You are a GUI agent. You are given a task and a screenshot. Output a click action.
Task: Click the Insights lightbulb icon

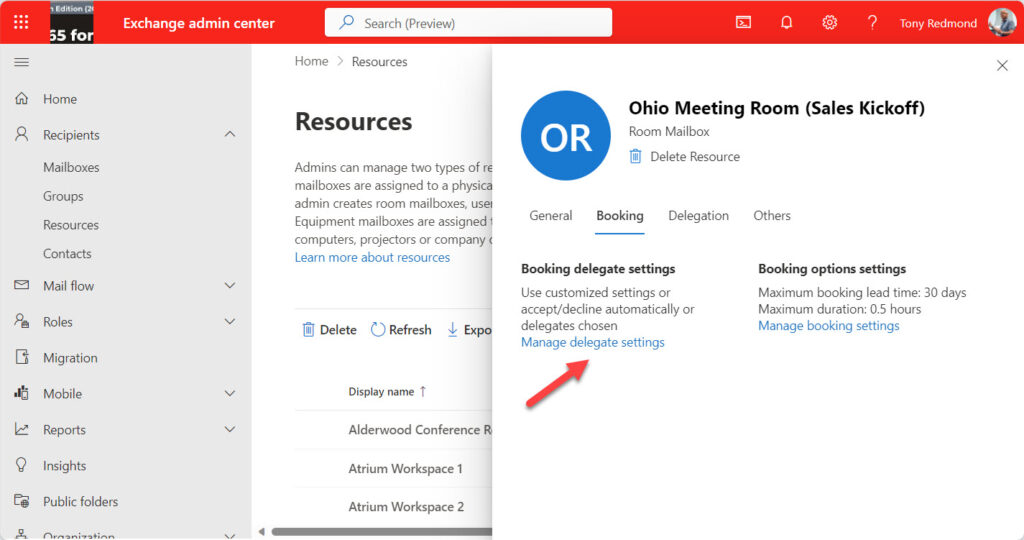pyautogui.click(x=22, y=464)
